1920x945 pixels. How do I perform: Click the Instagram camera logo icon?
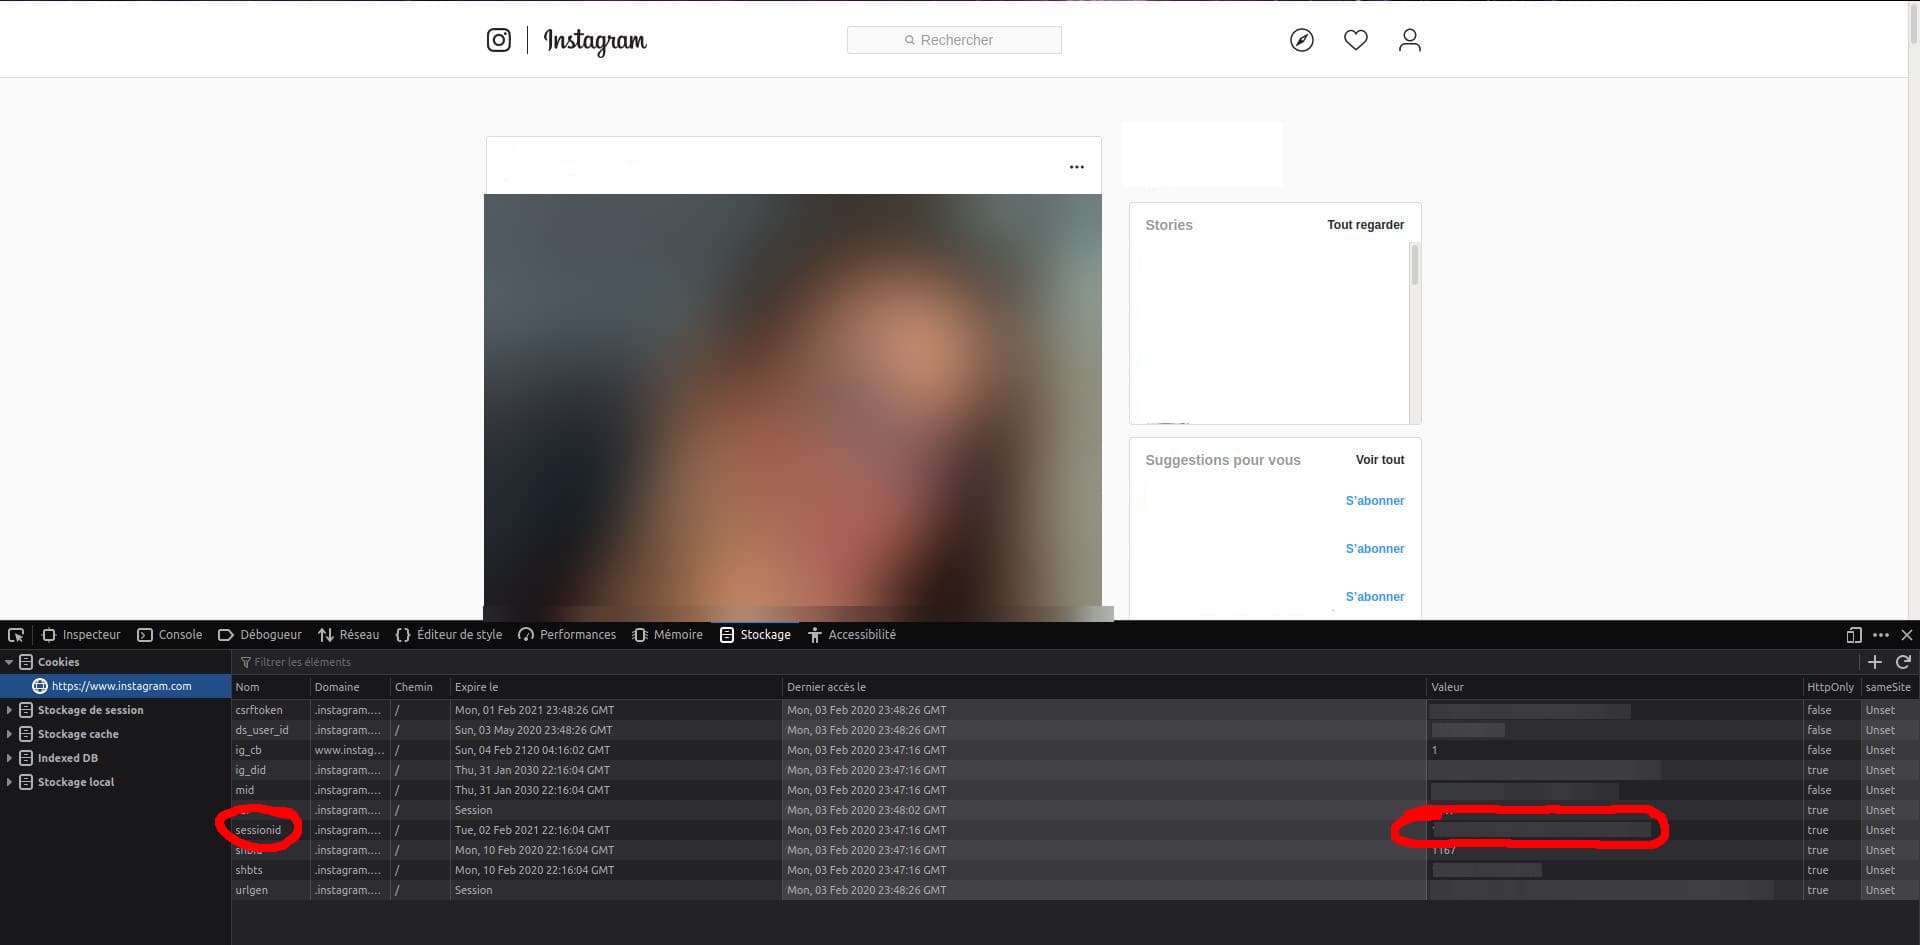coord(498,40)
